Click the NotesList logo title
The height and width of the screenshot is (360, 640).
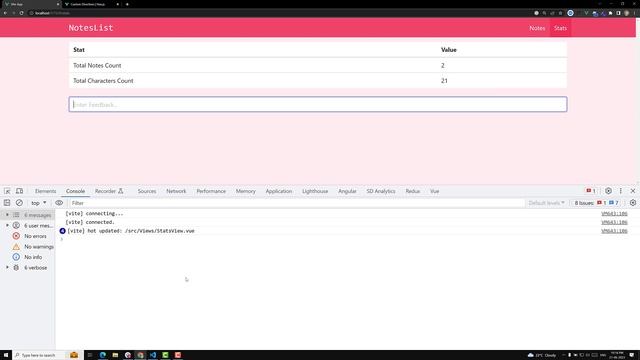coord(91,28)
